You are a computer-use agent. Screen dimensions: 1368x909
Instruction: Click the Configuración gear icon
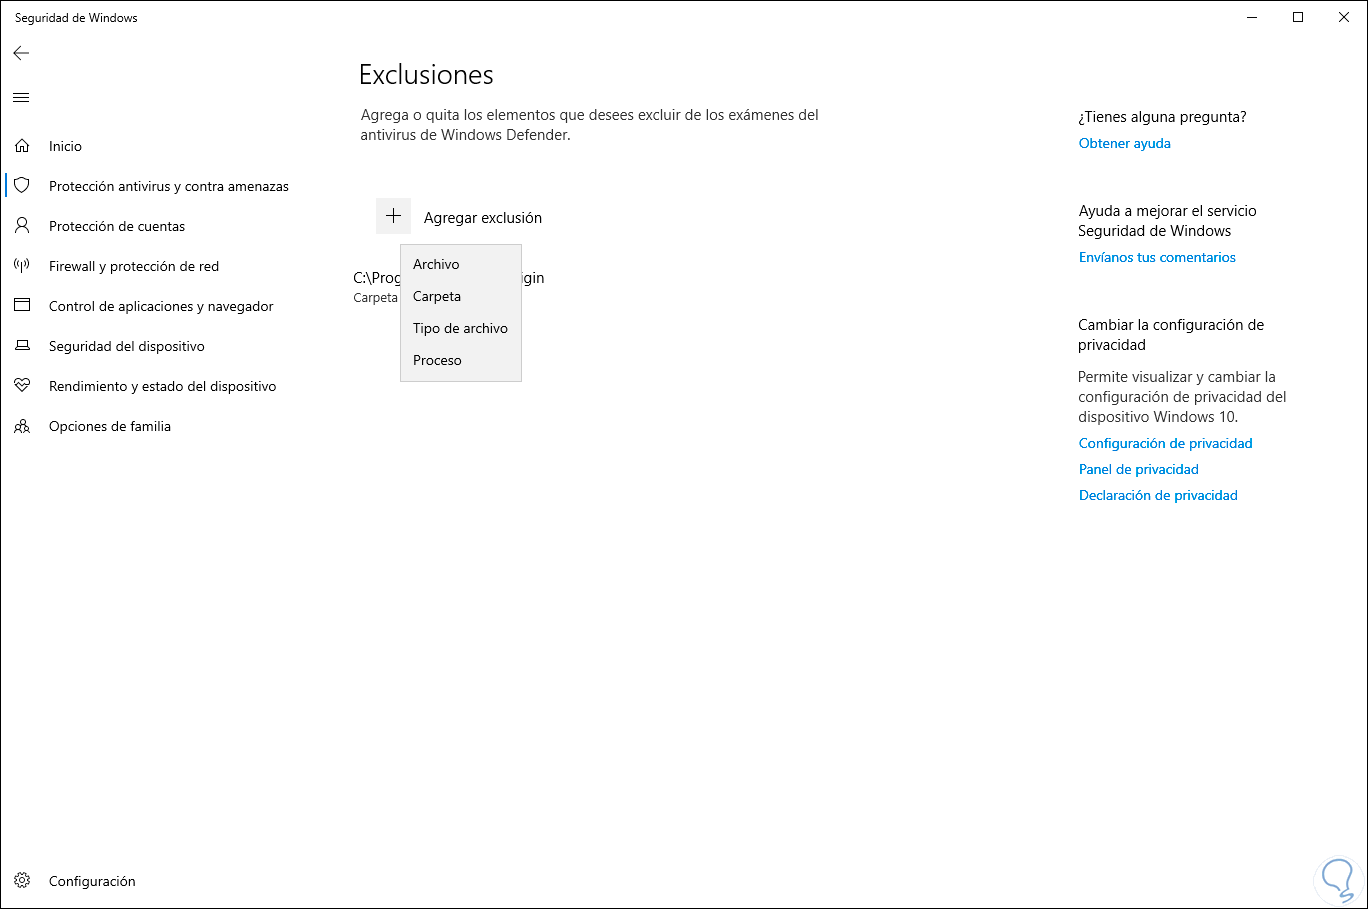tap(22, 881)
